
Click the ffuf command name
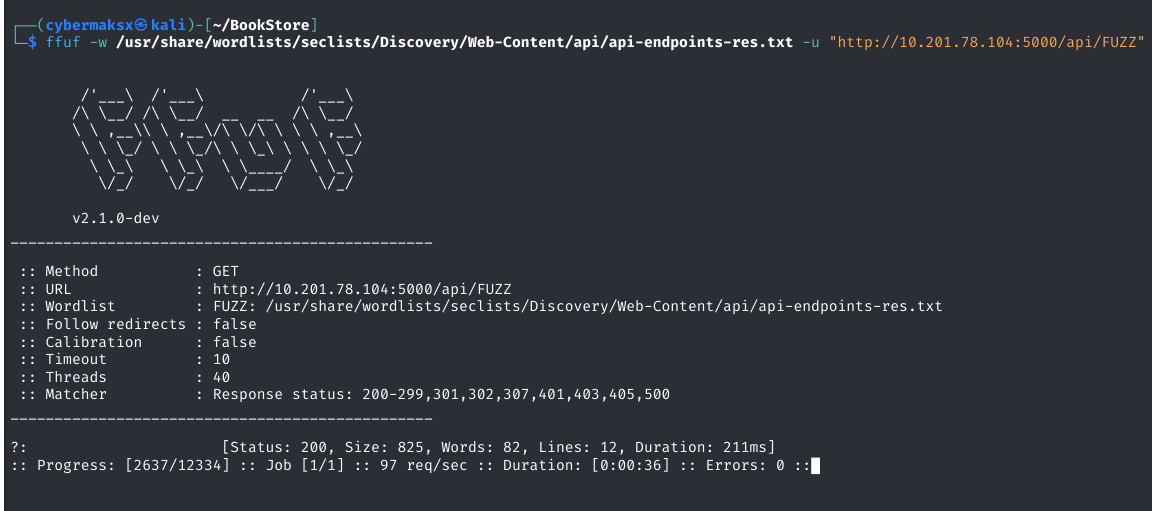(62, 43)
